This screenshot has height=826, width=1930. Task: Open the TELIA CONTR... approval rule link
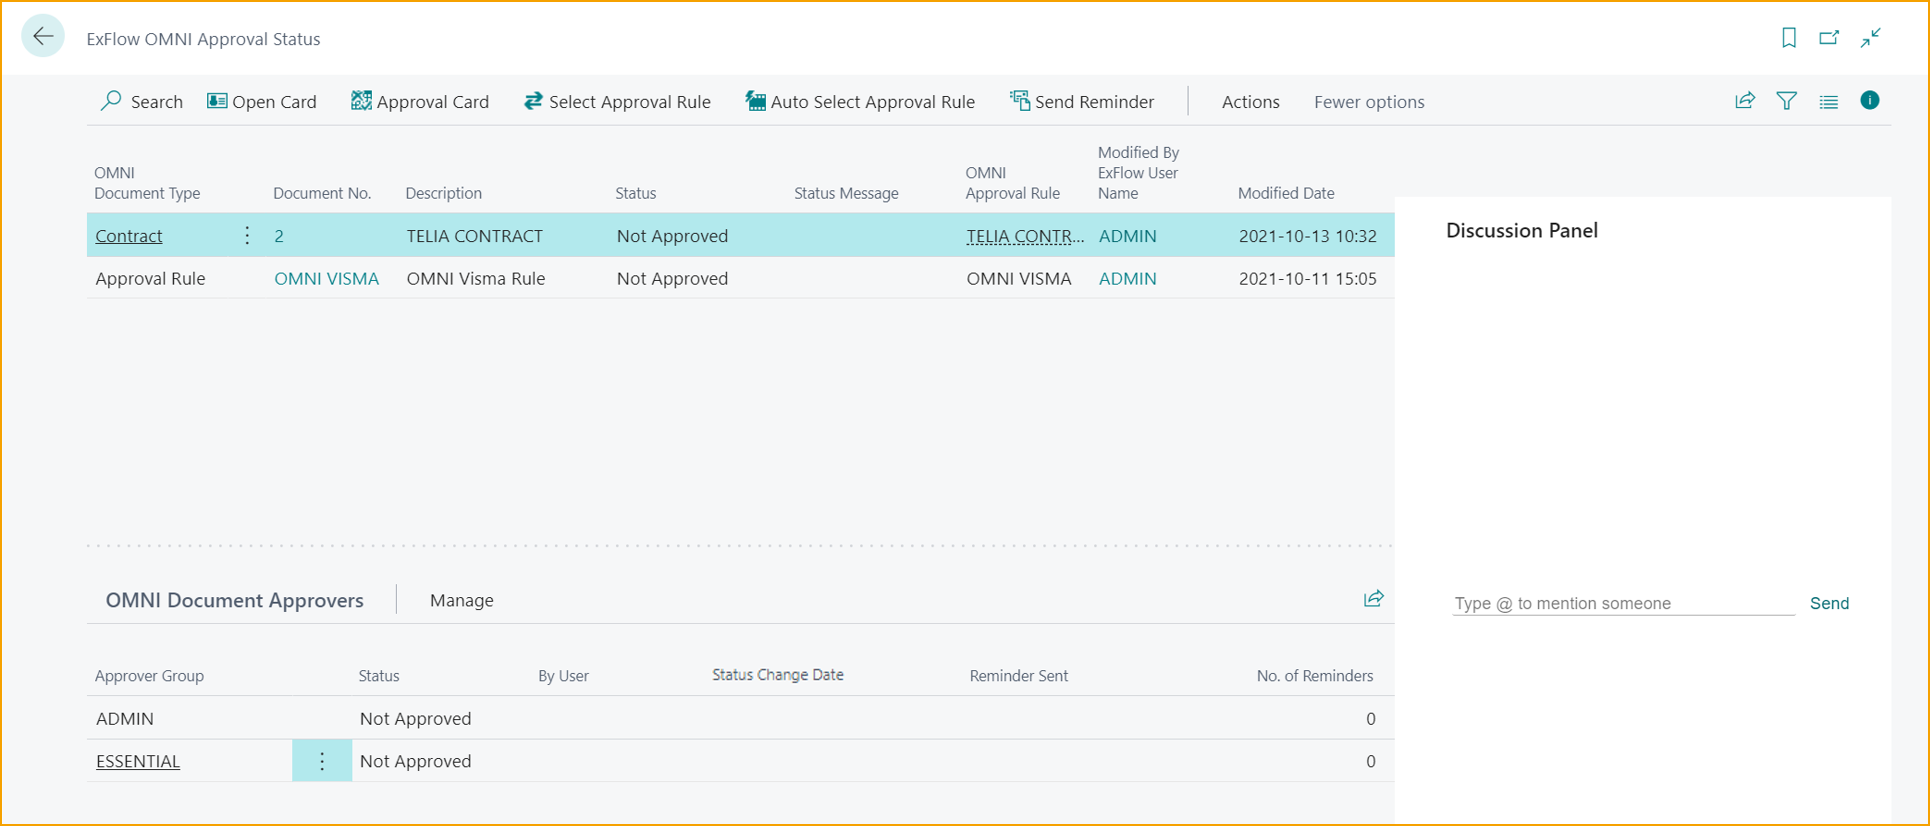[1025, 236]
